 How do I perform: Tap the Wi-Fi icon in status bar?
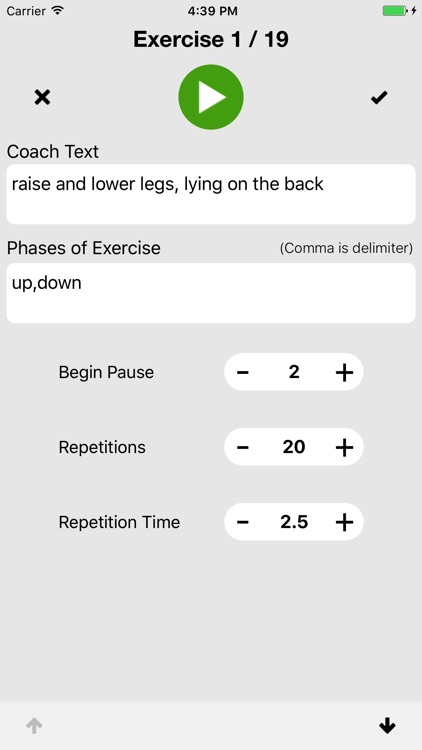57,11
